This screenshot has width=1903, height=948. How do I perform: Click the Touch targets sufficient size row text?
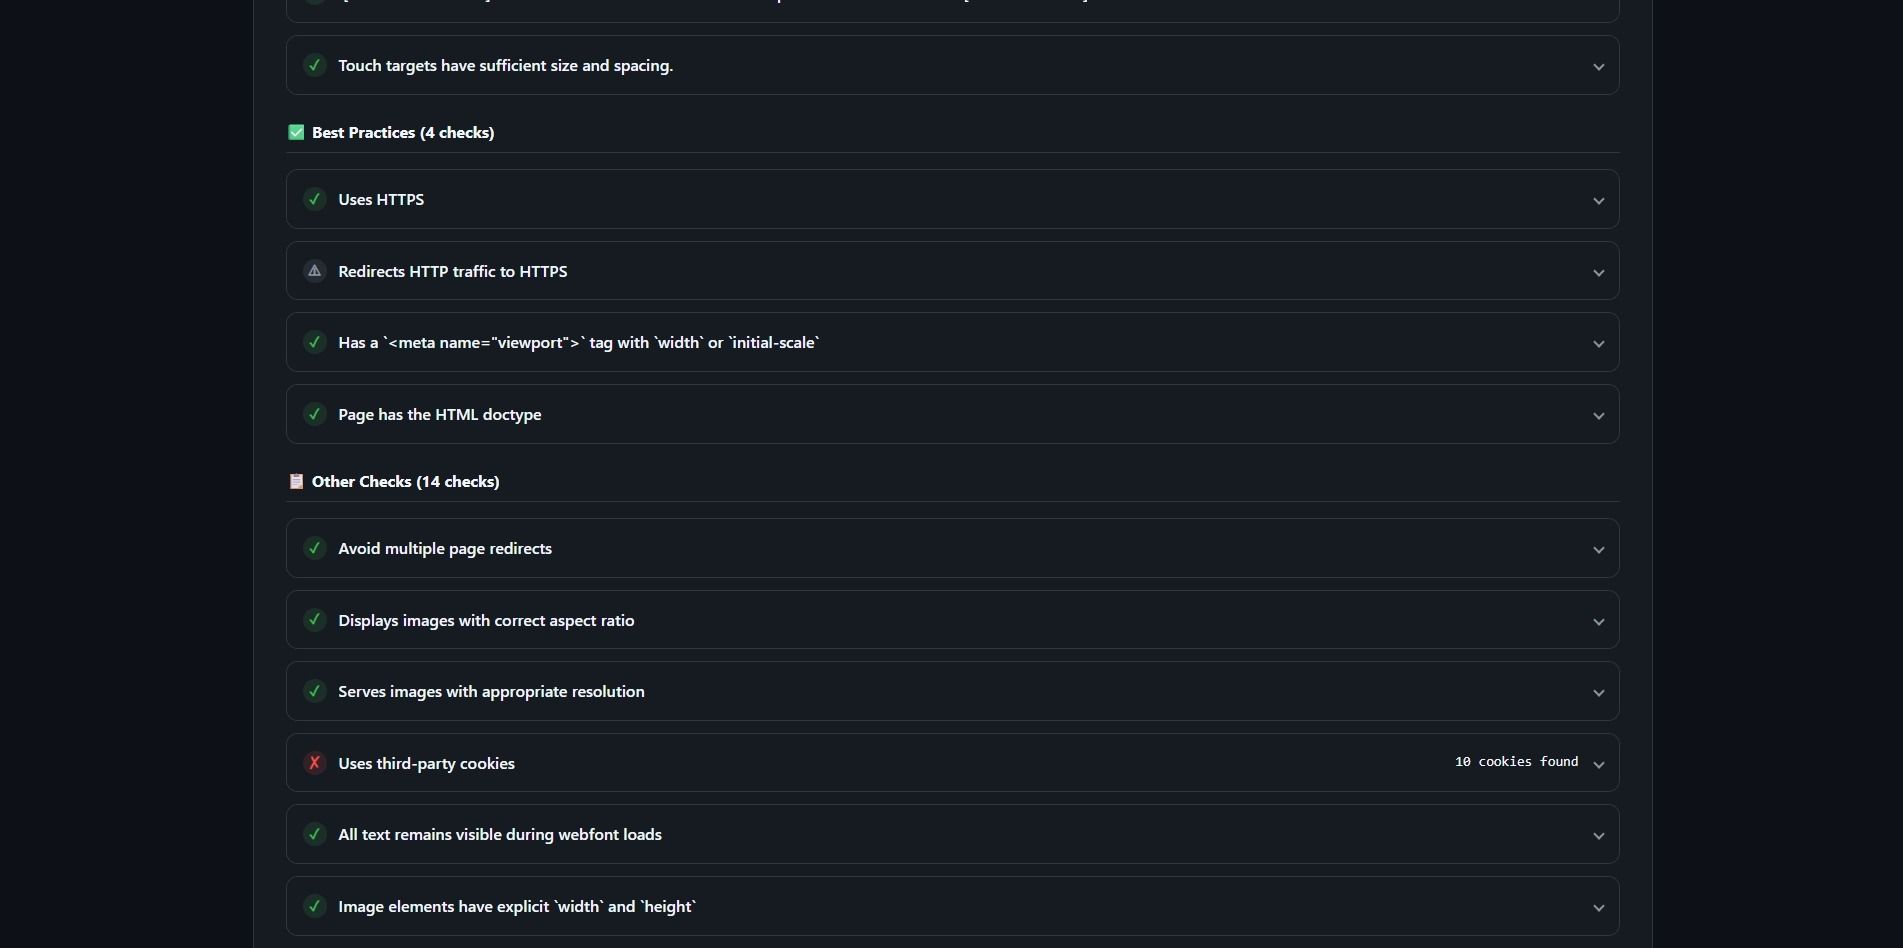[x=505, y=66]
